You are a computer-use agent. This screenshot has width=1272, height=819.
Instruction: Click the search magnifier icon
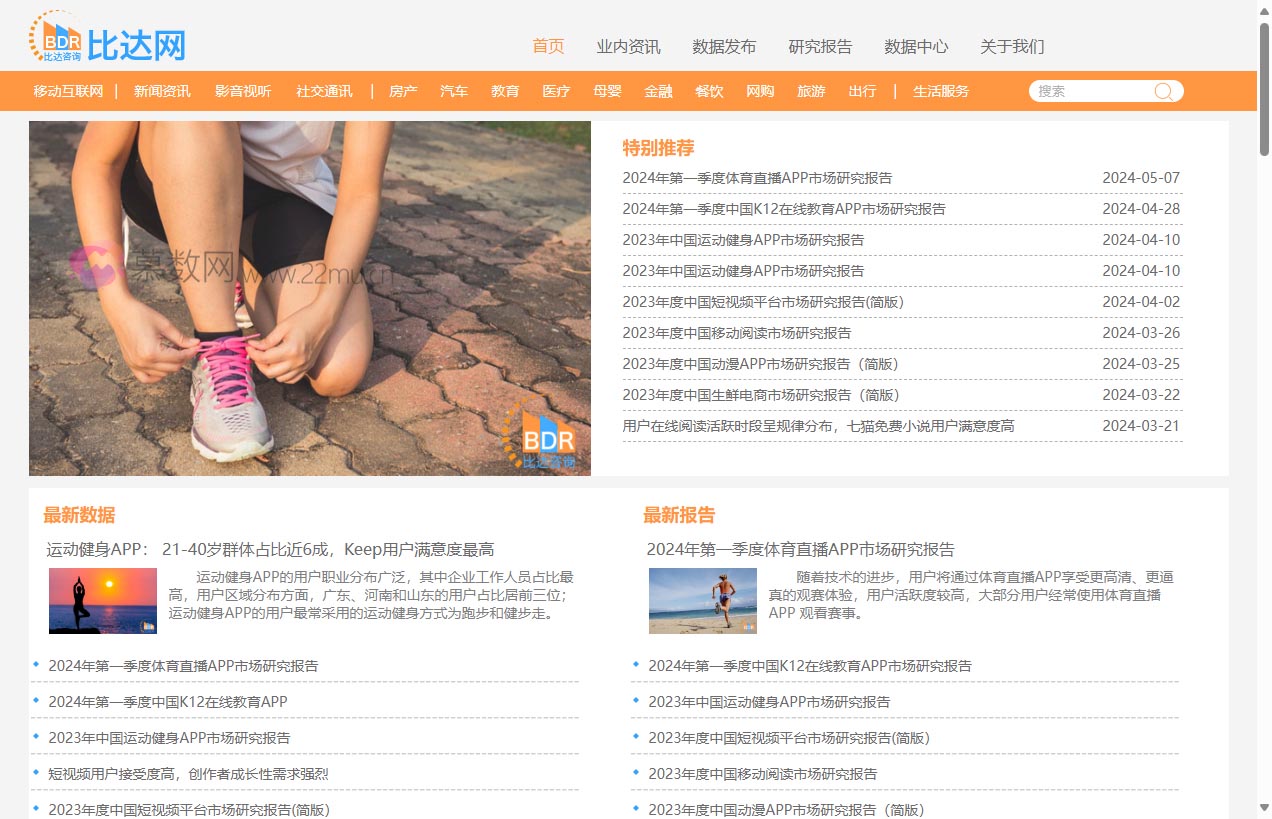tap(1163, 91)
